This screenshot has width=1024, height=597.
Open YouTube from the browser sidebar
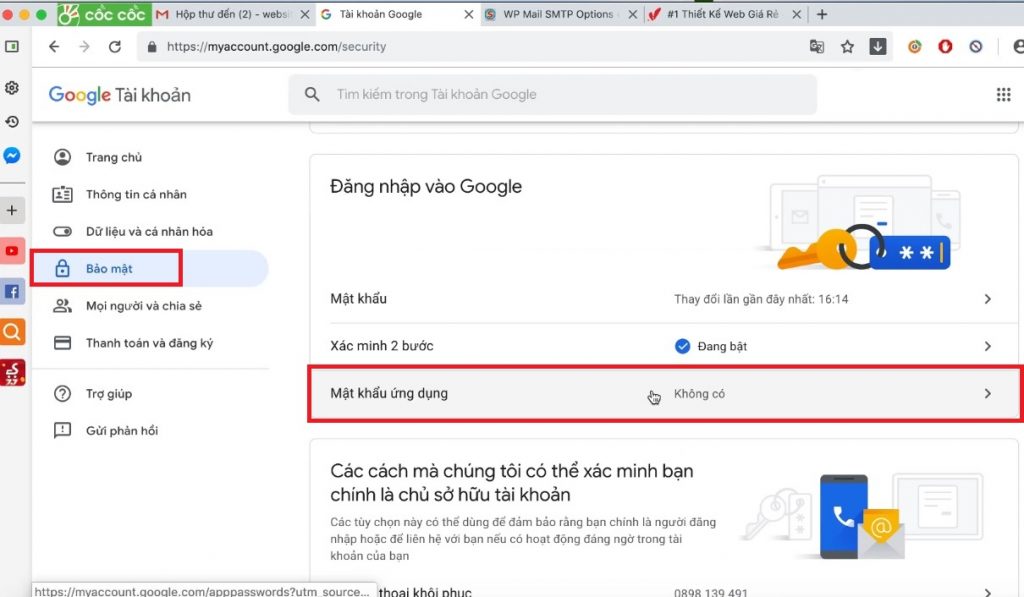pos(12,251)
